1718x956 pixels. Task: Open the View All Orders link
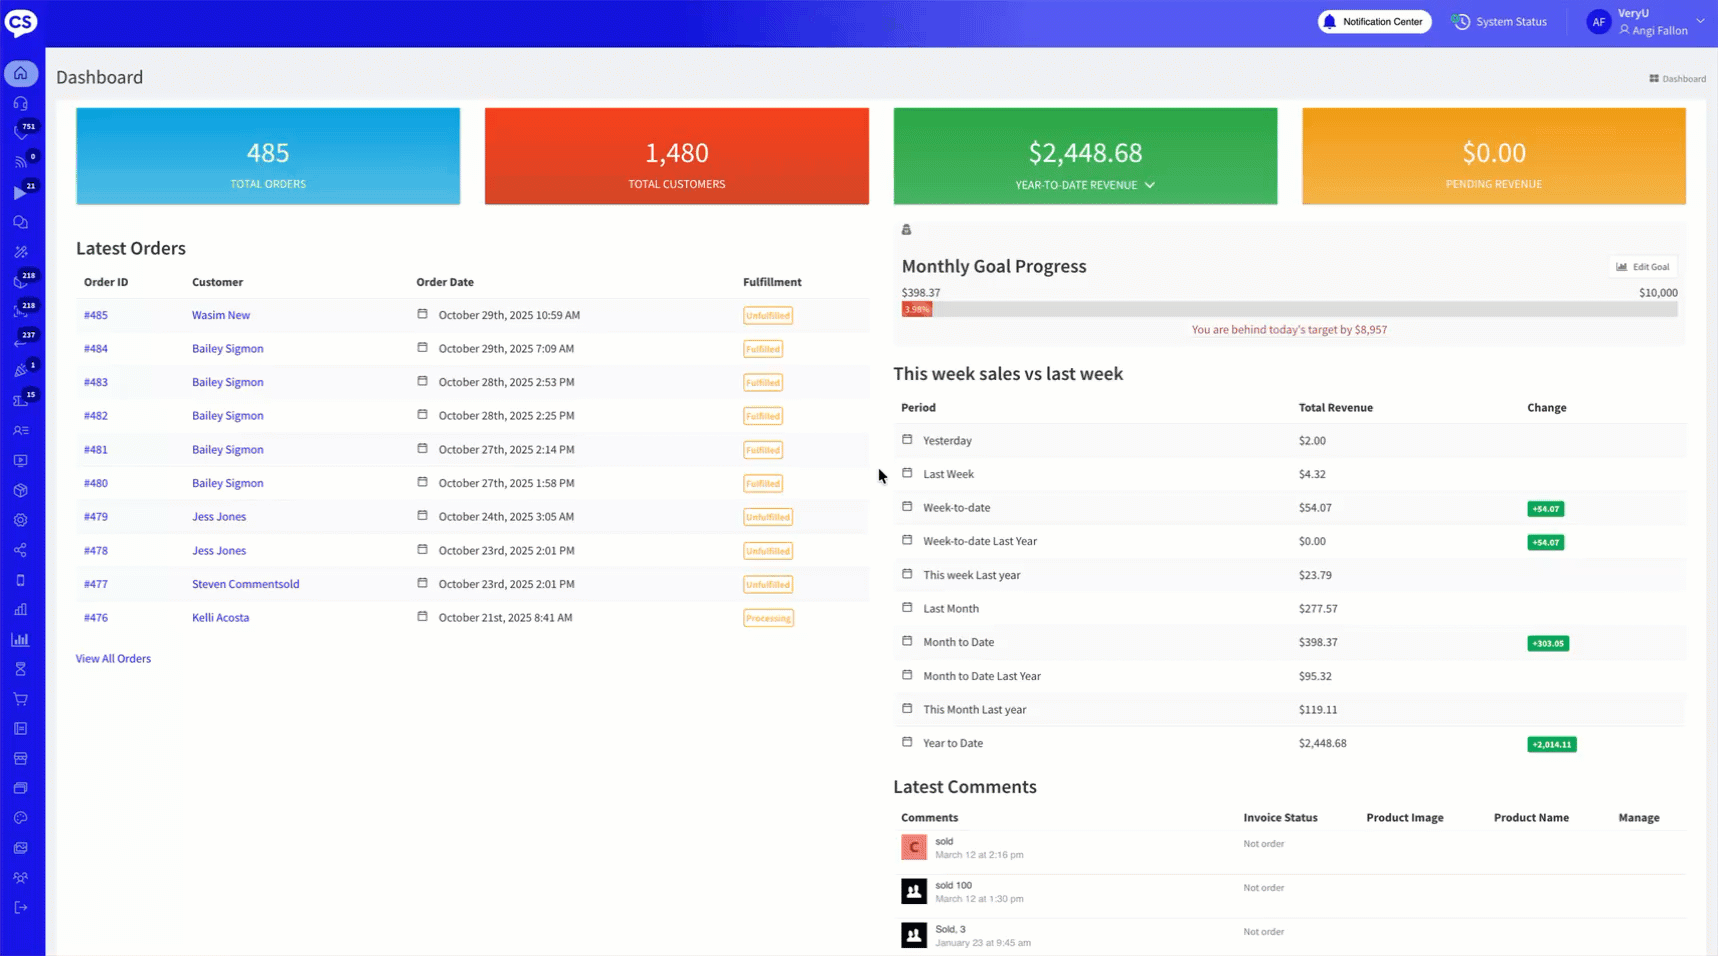pos(113,659)
